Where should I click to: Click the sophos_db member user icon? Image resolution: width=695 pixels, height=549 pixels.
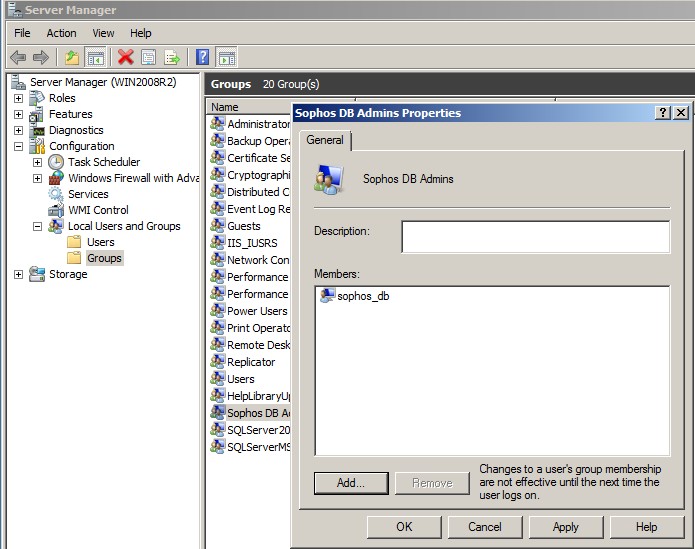tap(327, 296)
